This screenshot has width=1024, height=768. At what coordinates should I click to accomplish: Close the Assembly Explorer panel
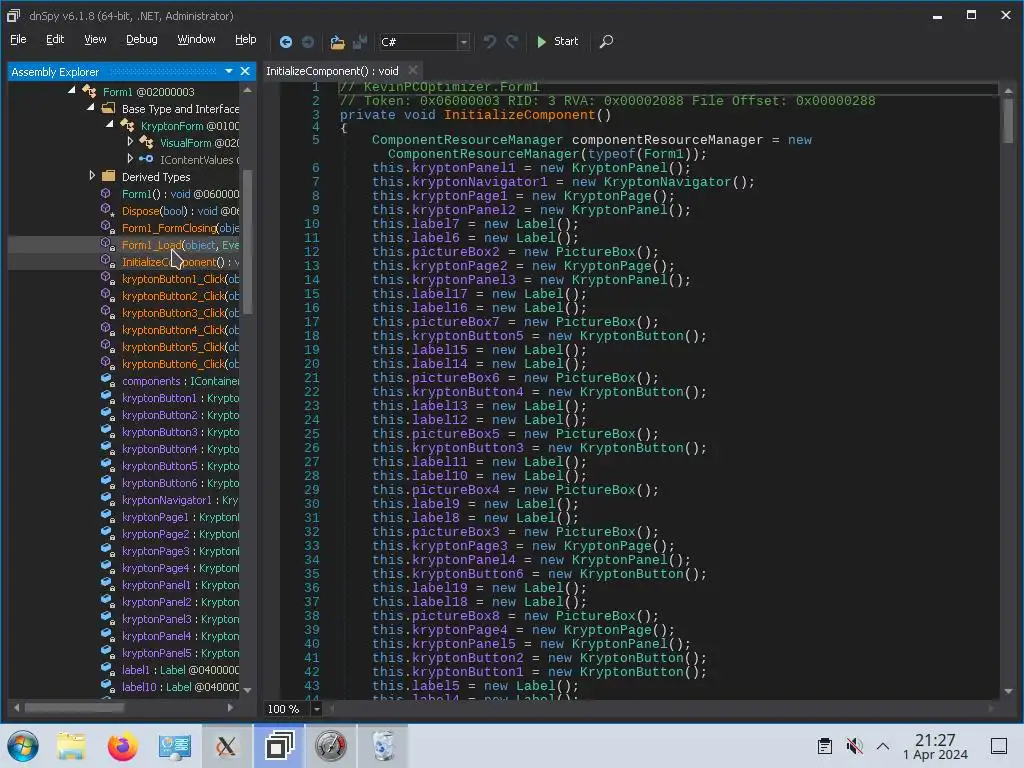(245, 71)
